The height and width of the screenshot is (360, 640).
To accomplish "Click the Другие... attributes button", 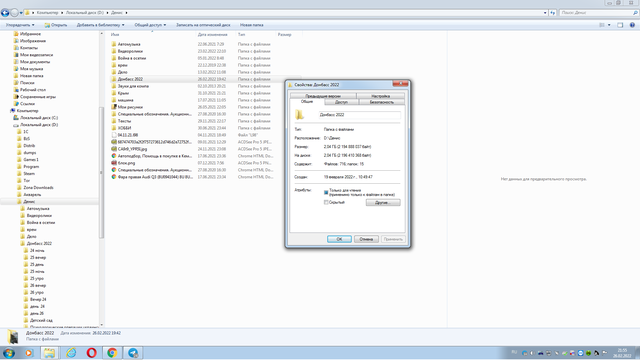I will (383, 202).
